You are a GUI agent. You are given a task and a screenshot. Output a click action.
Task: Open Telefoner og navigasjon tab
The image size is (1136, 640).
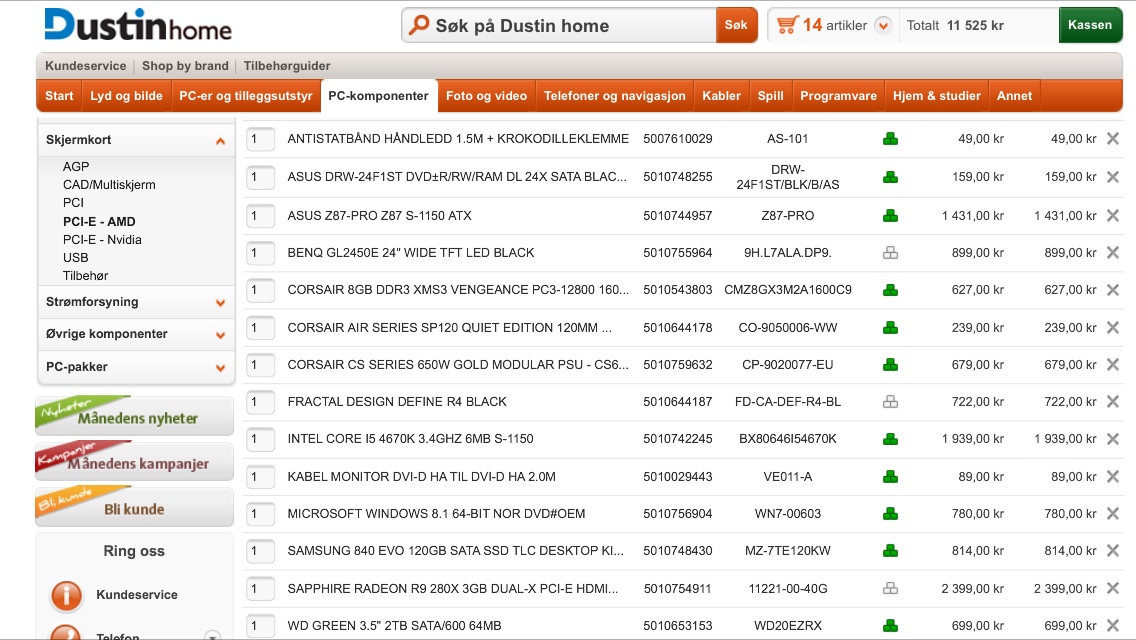point(614,96)
